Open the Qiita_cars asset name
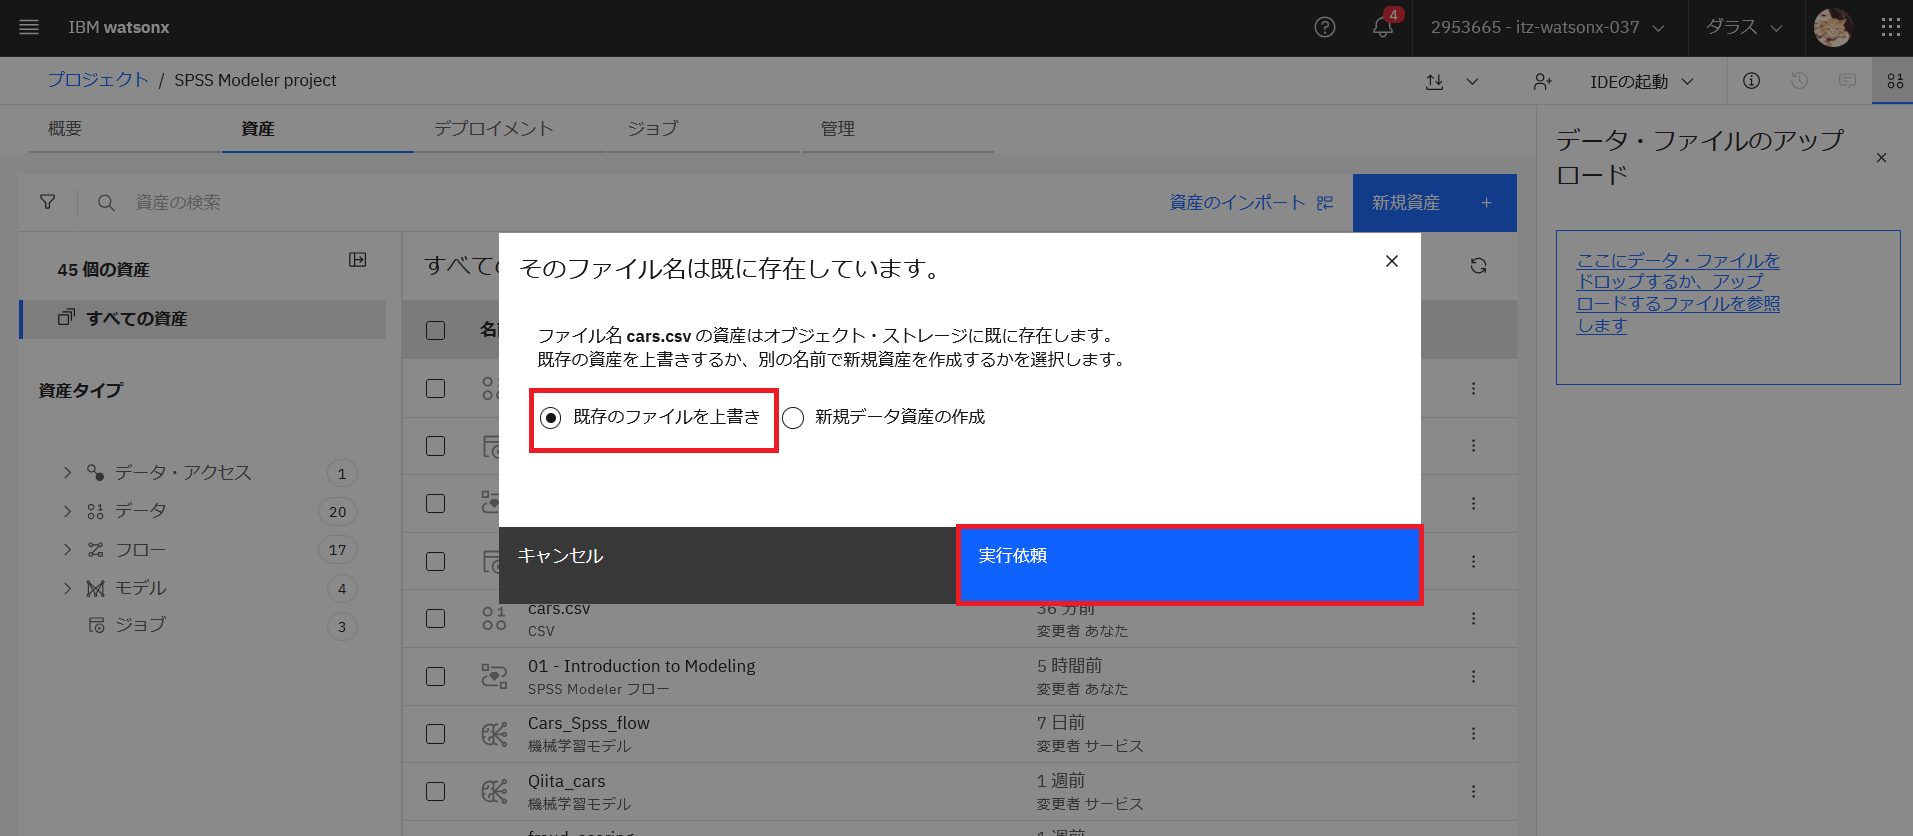This screenshot has width=1913, height=836. pos(566,781)
